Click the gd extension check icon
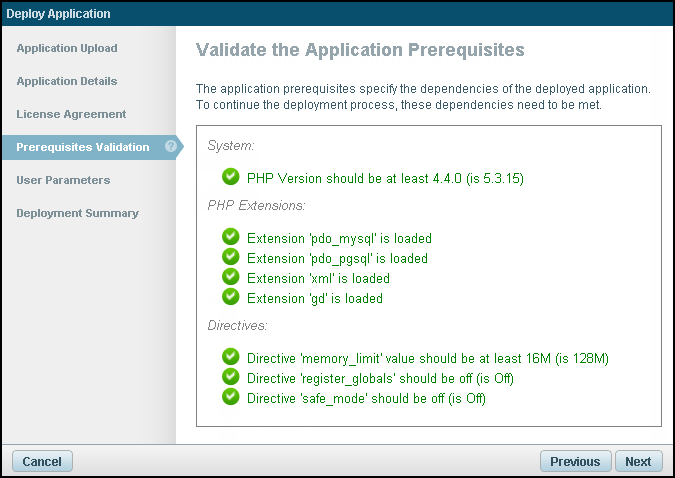This screenshot has width=675, height=478. coord(231,298)
